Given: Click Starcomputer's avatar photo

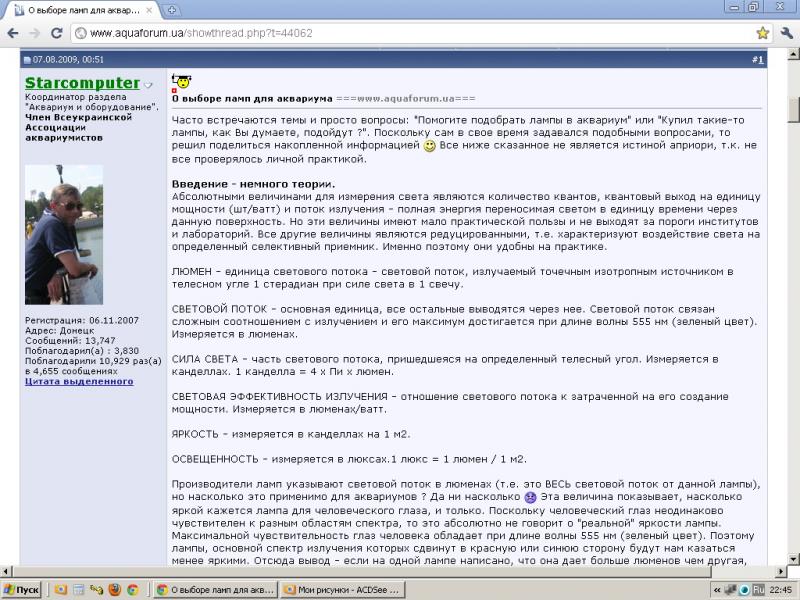Looking at the screenshot, I should coord(64,235).
